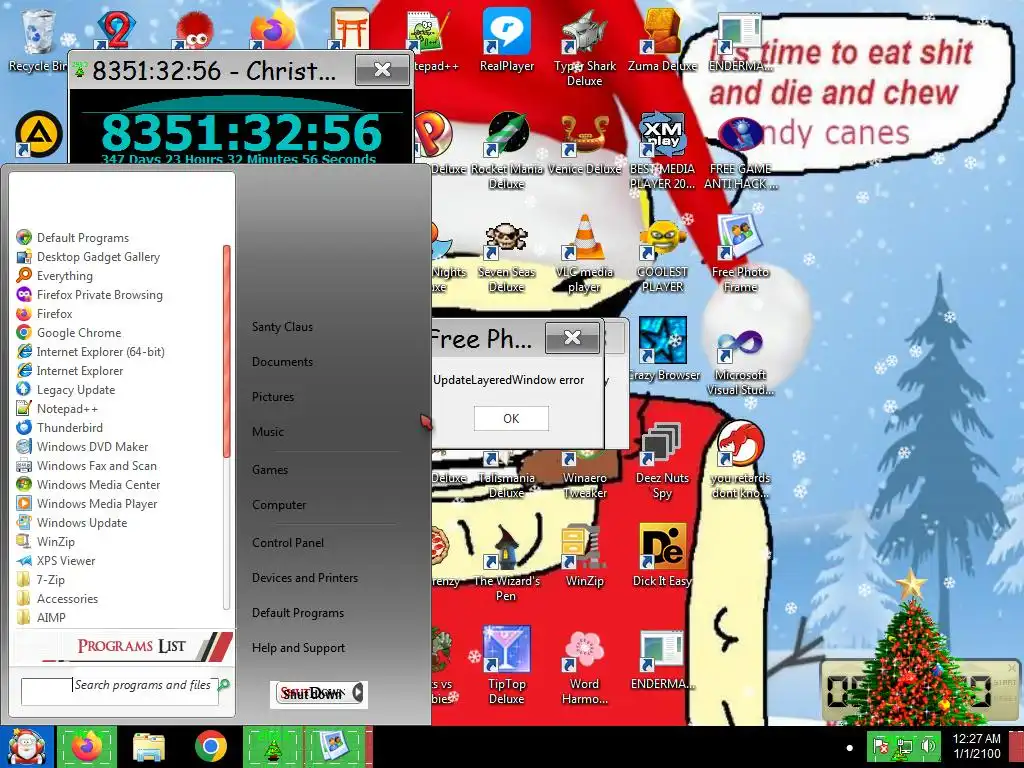Open Documents from Start menu
Viewport: 1024px width, 768px height.
pos(282,362)
